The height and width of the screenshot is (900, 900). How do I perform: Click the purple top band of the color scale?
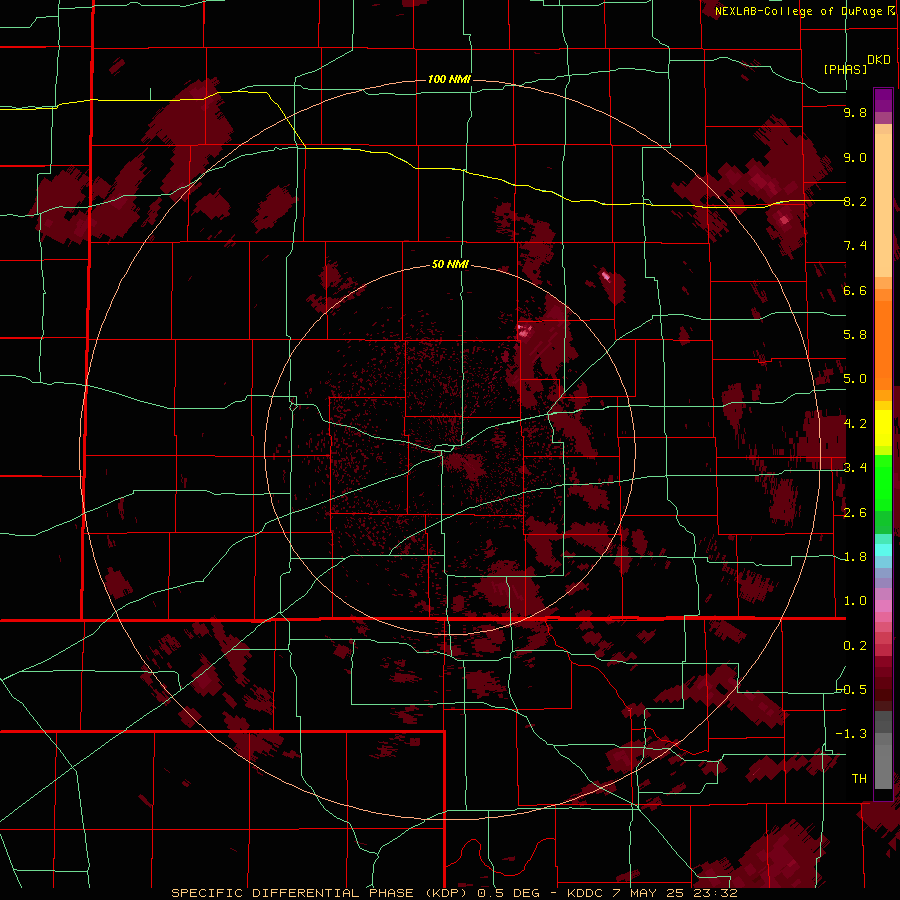pyautogui.click(x=883, y=100)
